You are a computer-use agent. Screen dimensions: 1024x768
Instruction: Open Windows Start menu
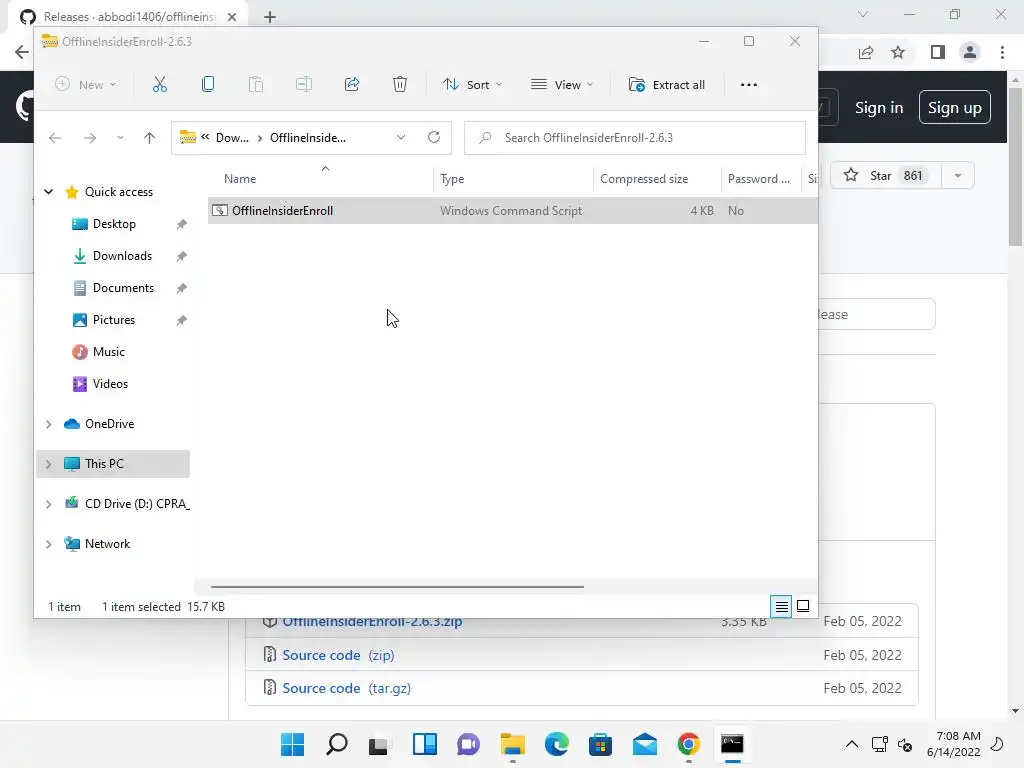point(293,744)
